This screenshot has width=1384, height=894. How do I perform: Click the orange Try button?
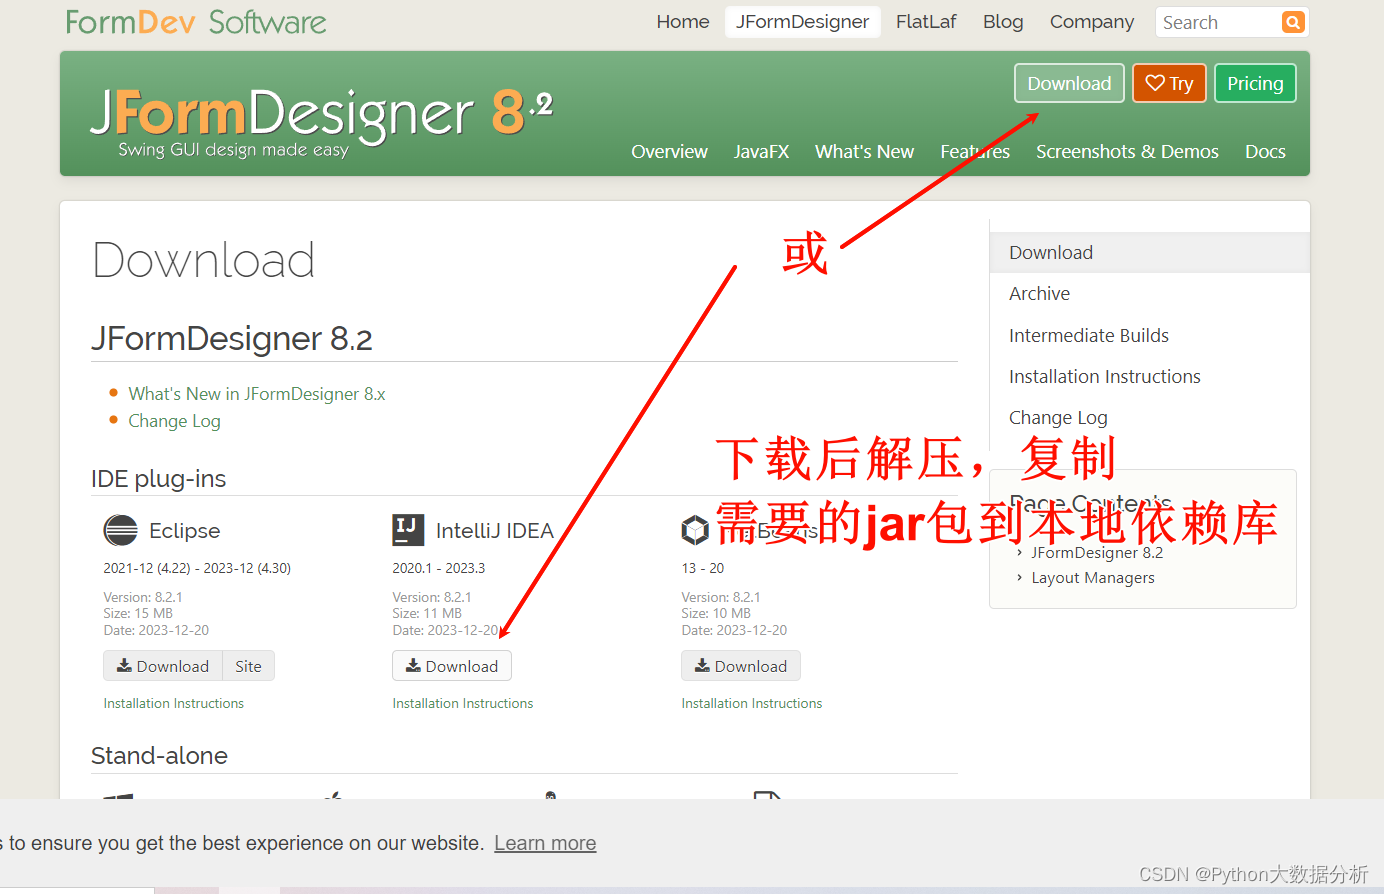pyautogui.click(x=1169, y=83)
